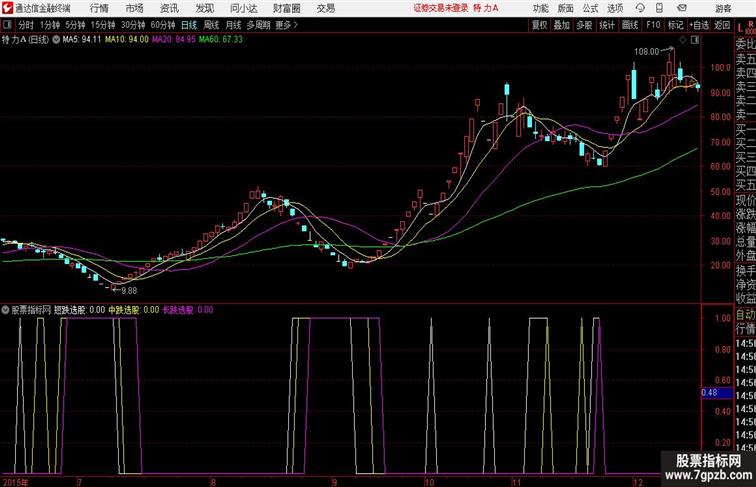Toggle the left panel icon beside 分时
The height and width of the screenshot is (487, 756).
pos(6,25)
